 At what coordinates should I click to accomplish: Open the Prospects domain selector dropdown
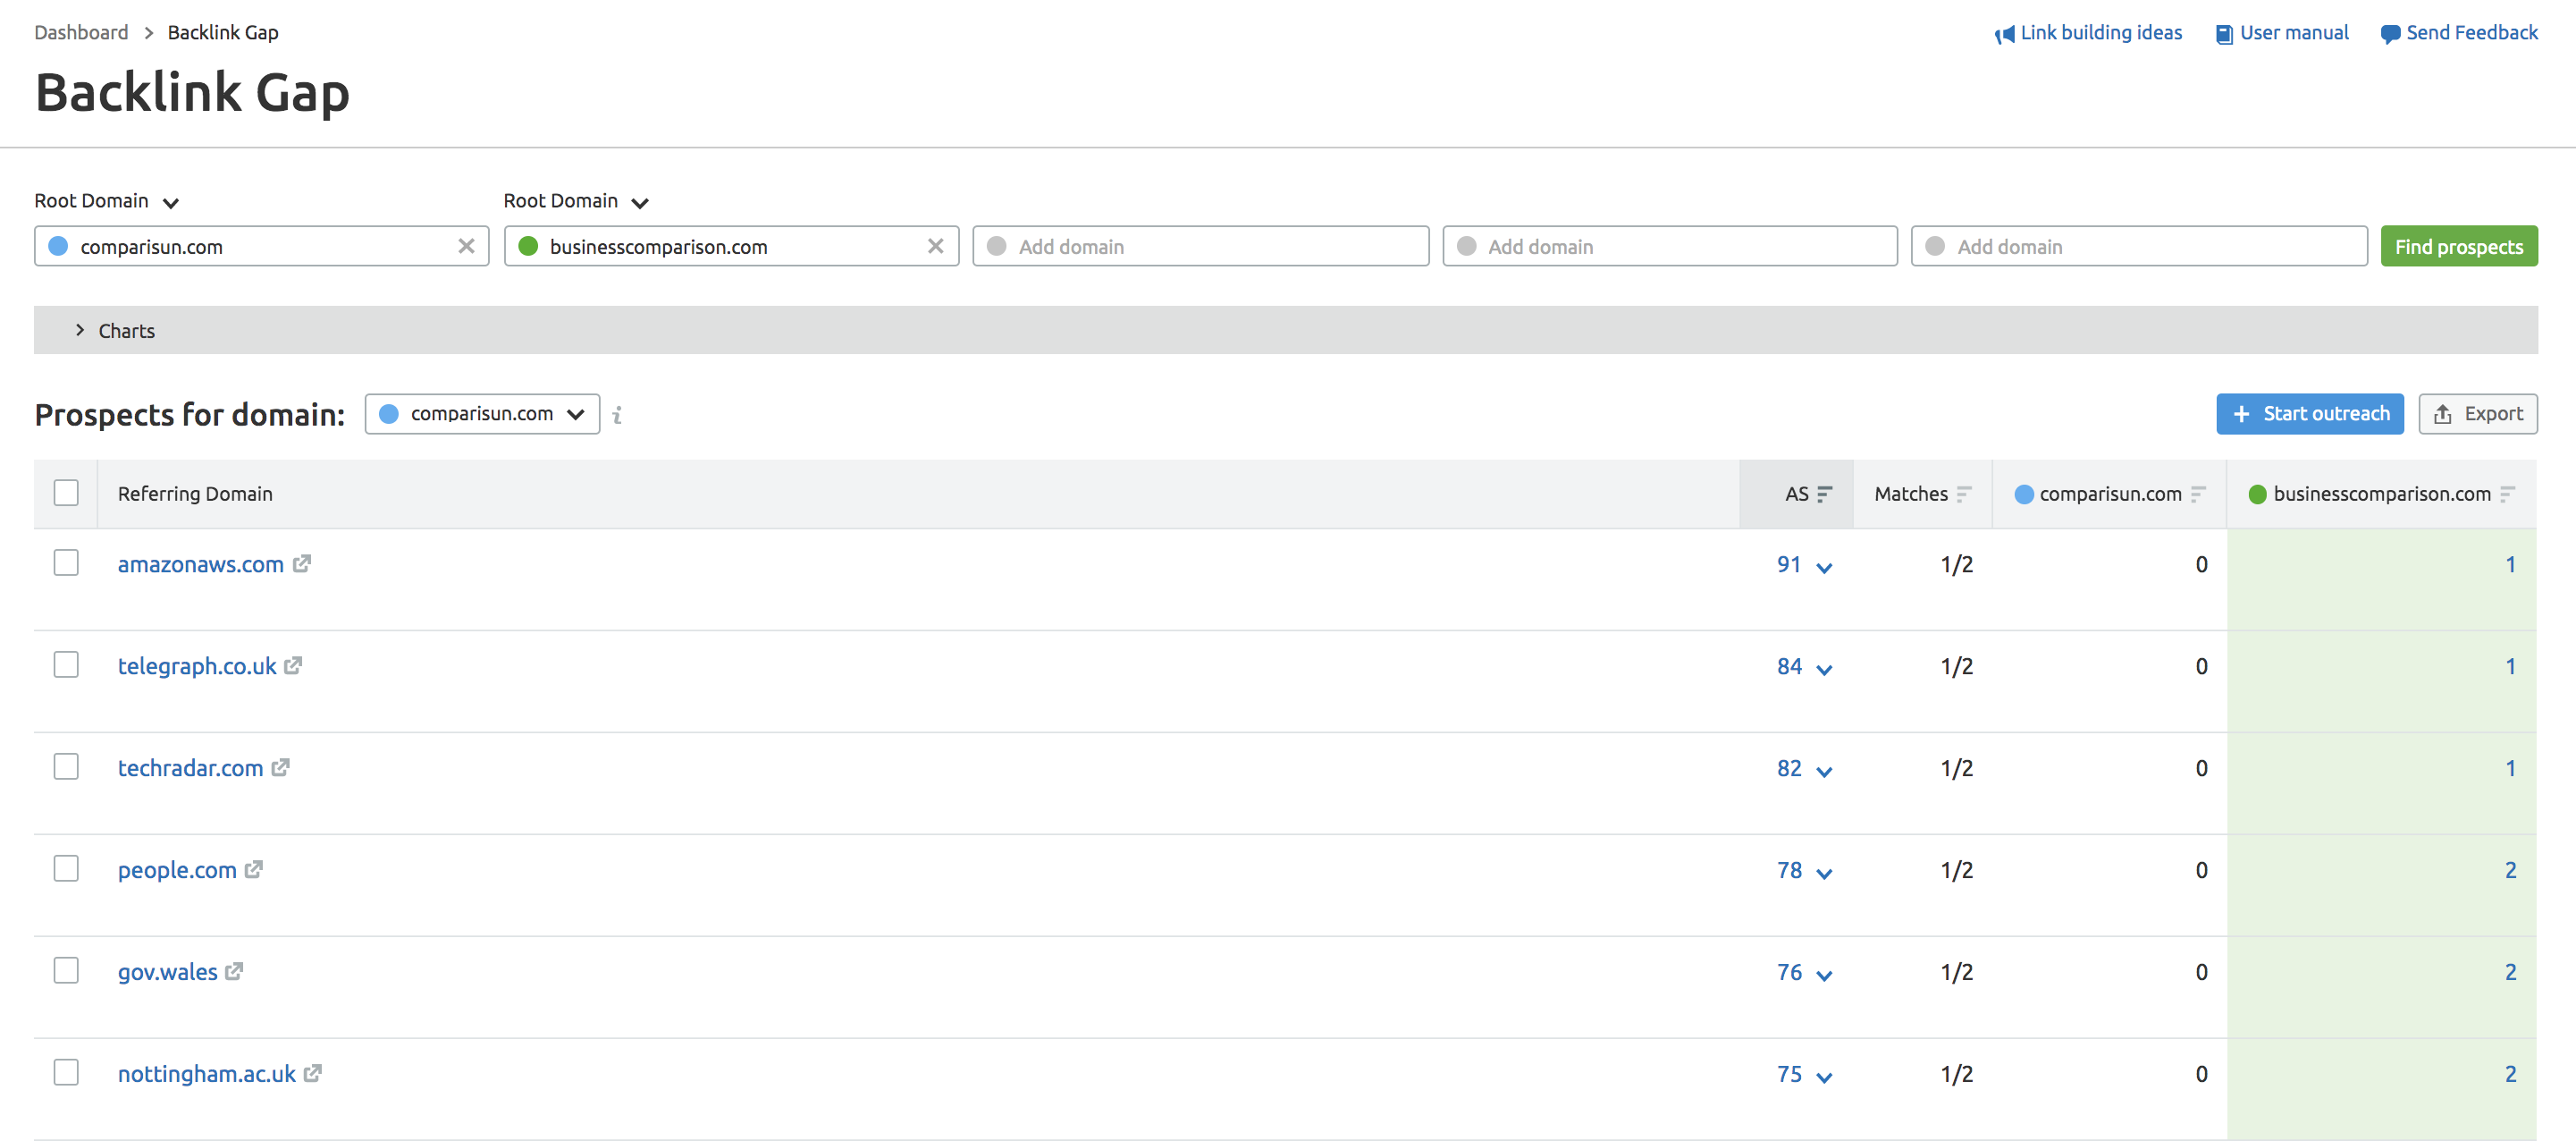(482, 414)
